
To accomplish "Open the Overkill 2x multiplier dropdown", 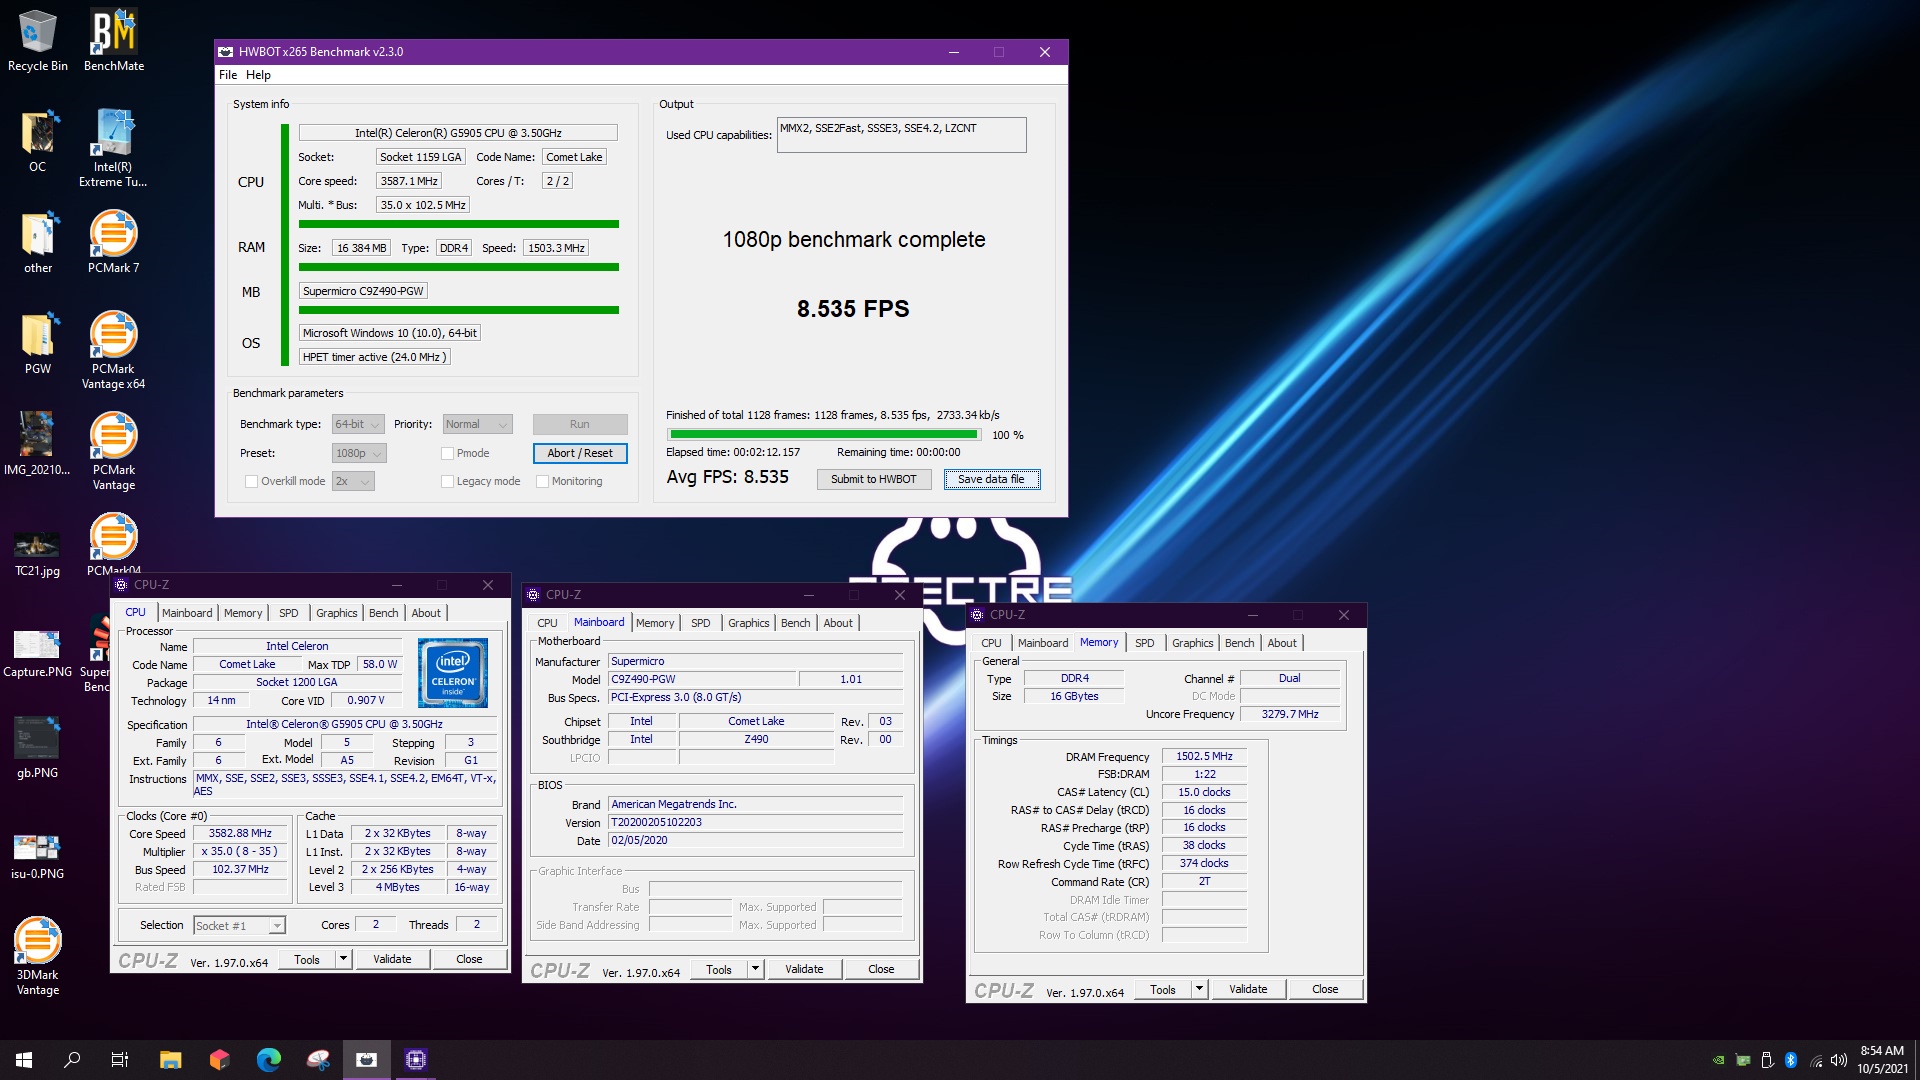I will (353, 481).
